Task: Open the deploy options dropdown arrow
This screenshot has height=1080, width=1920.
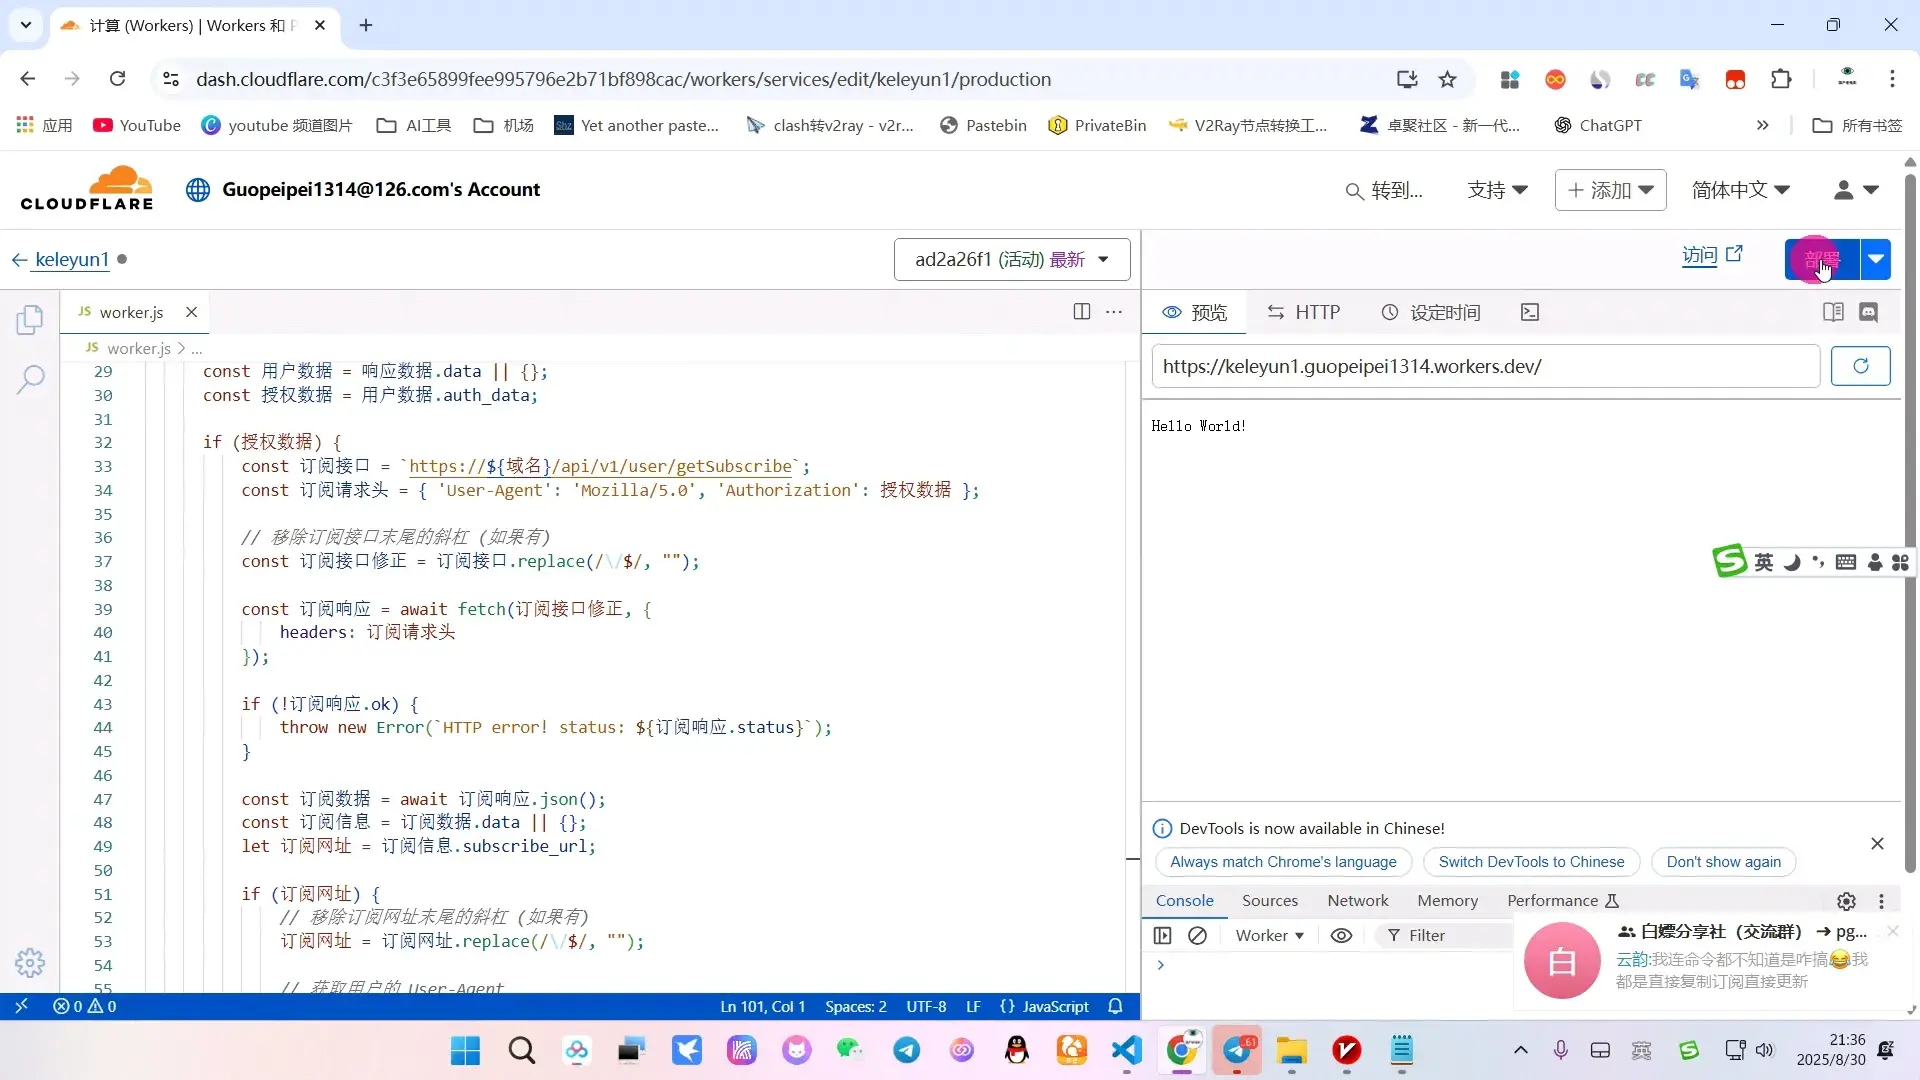Action: coord(1876,259)
